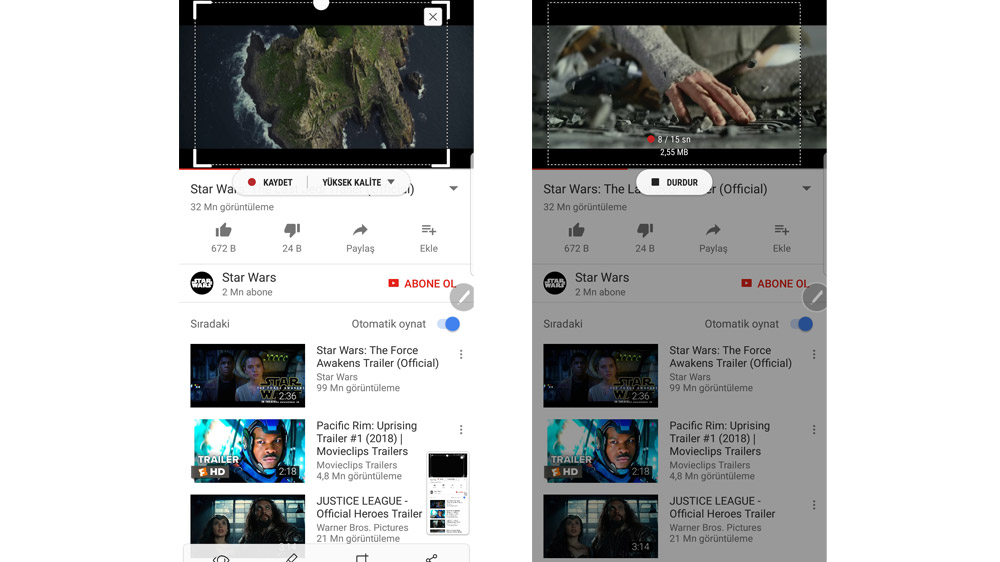Open the Justice League thumbnail on the right screen
This screenshot has height=562, width=1000.
600,526
